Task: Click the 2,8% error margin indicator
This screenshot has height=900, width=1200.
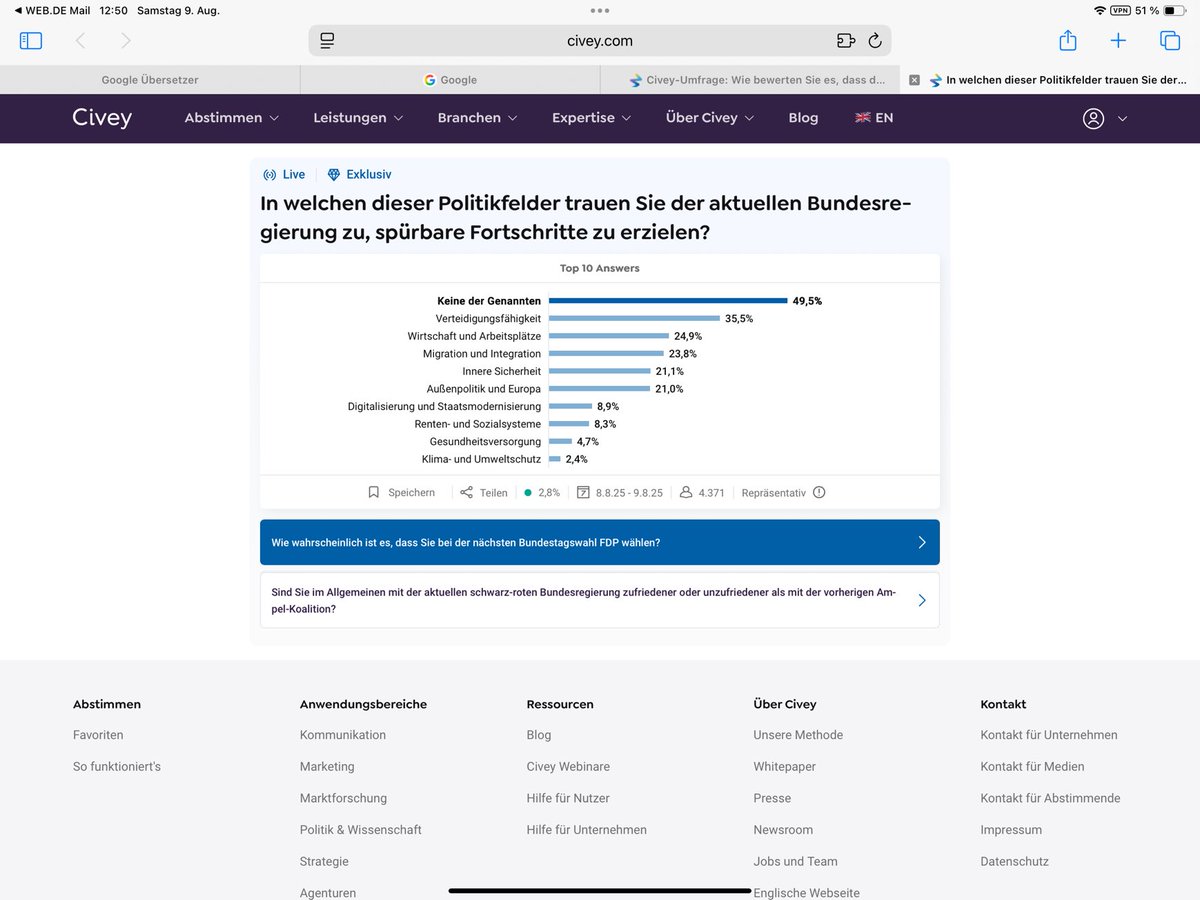Action: click(542, 492)
